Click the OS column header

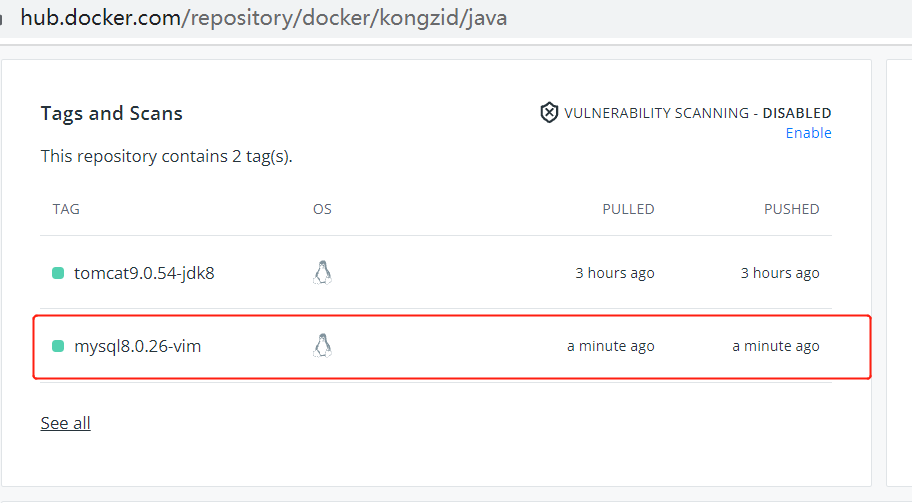pyautogui.click(x=322, y=209)
